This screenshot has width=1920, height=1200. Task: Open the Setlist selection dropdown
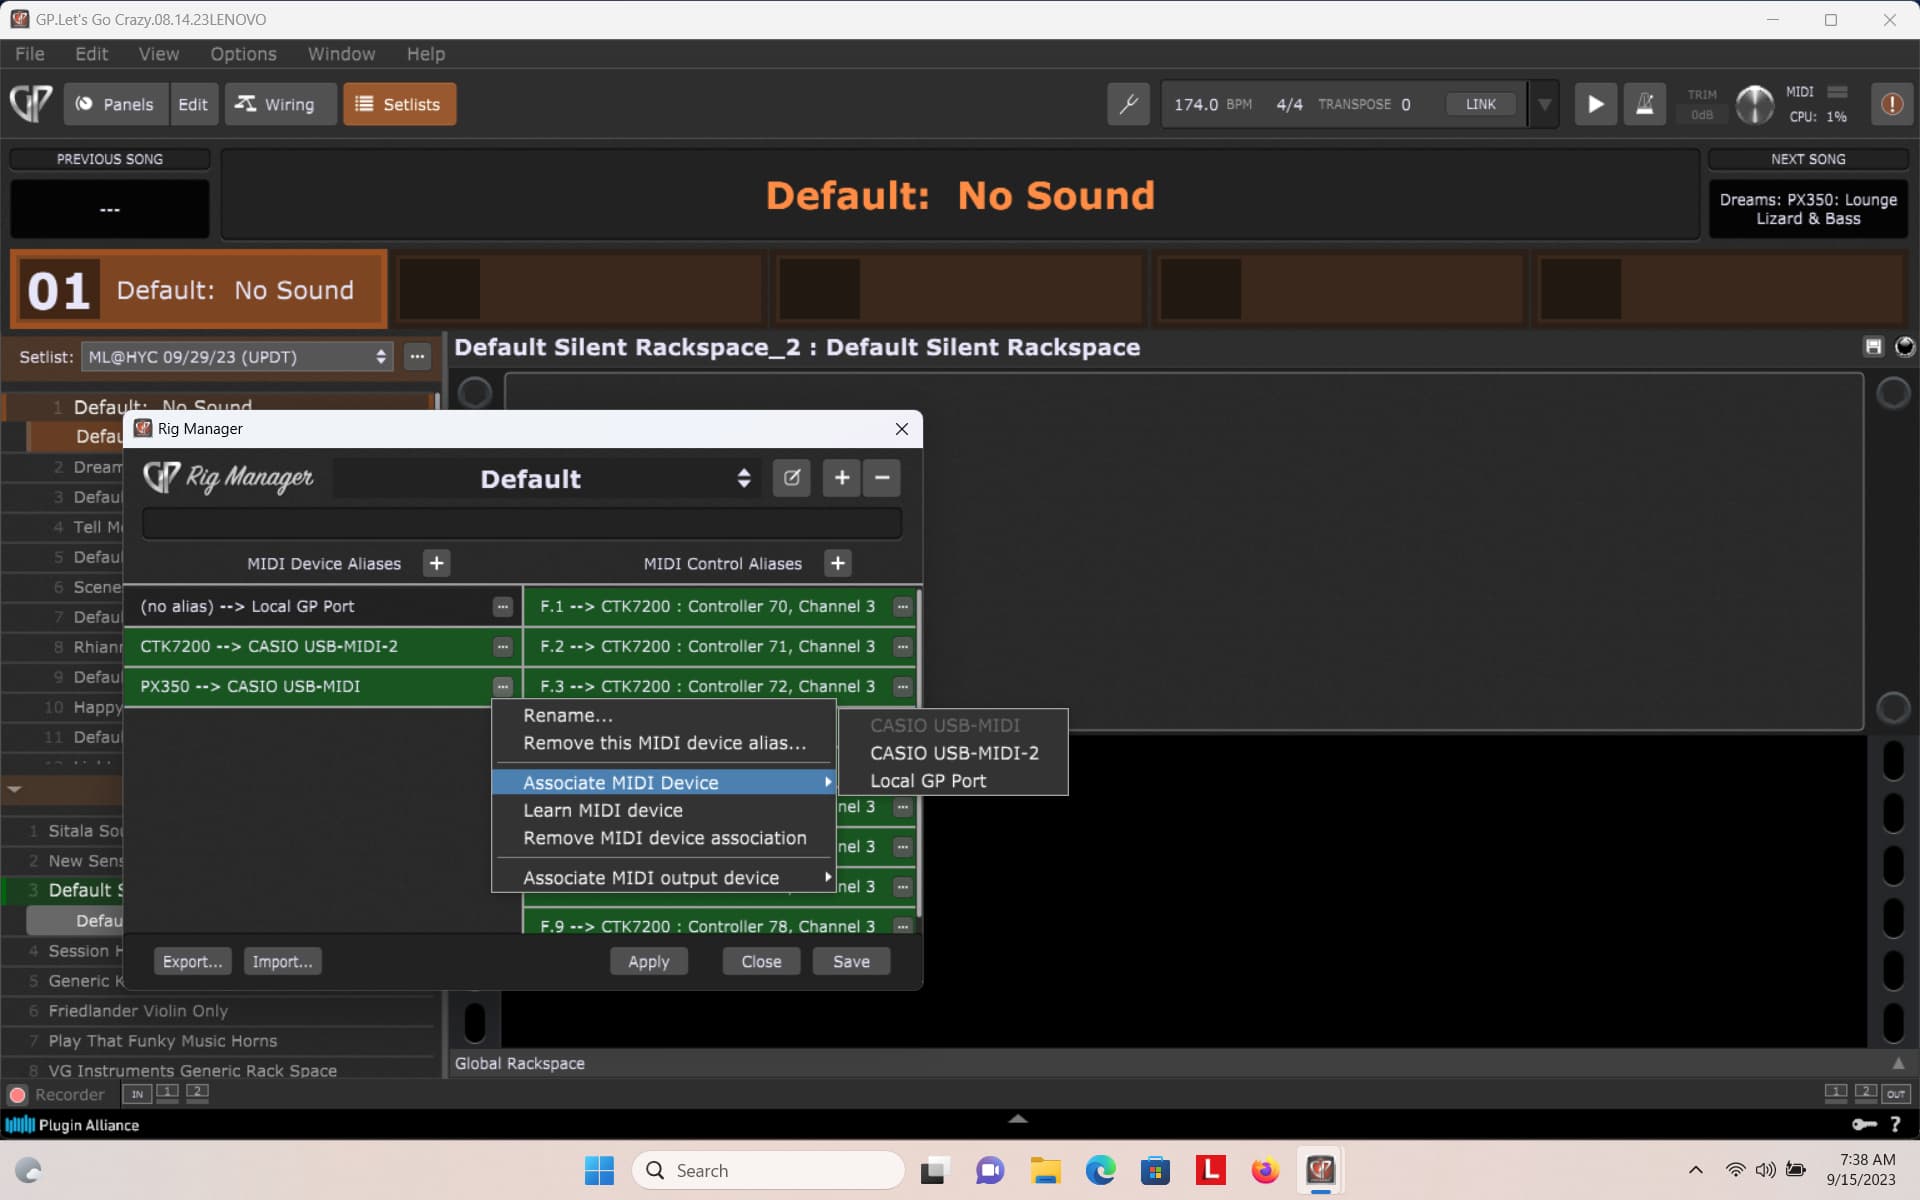pos(237,357)
